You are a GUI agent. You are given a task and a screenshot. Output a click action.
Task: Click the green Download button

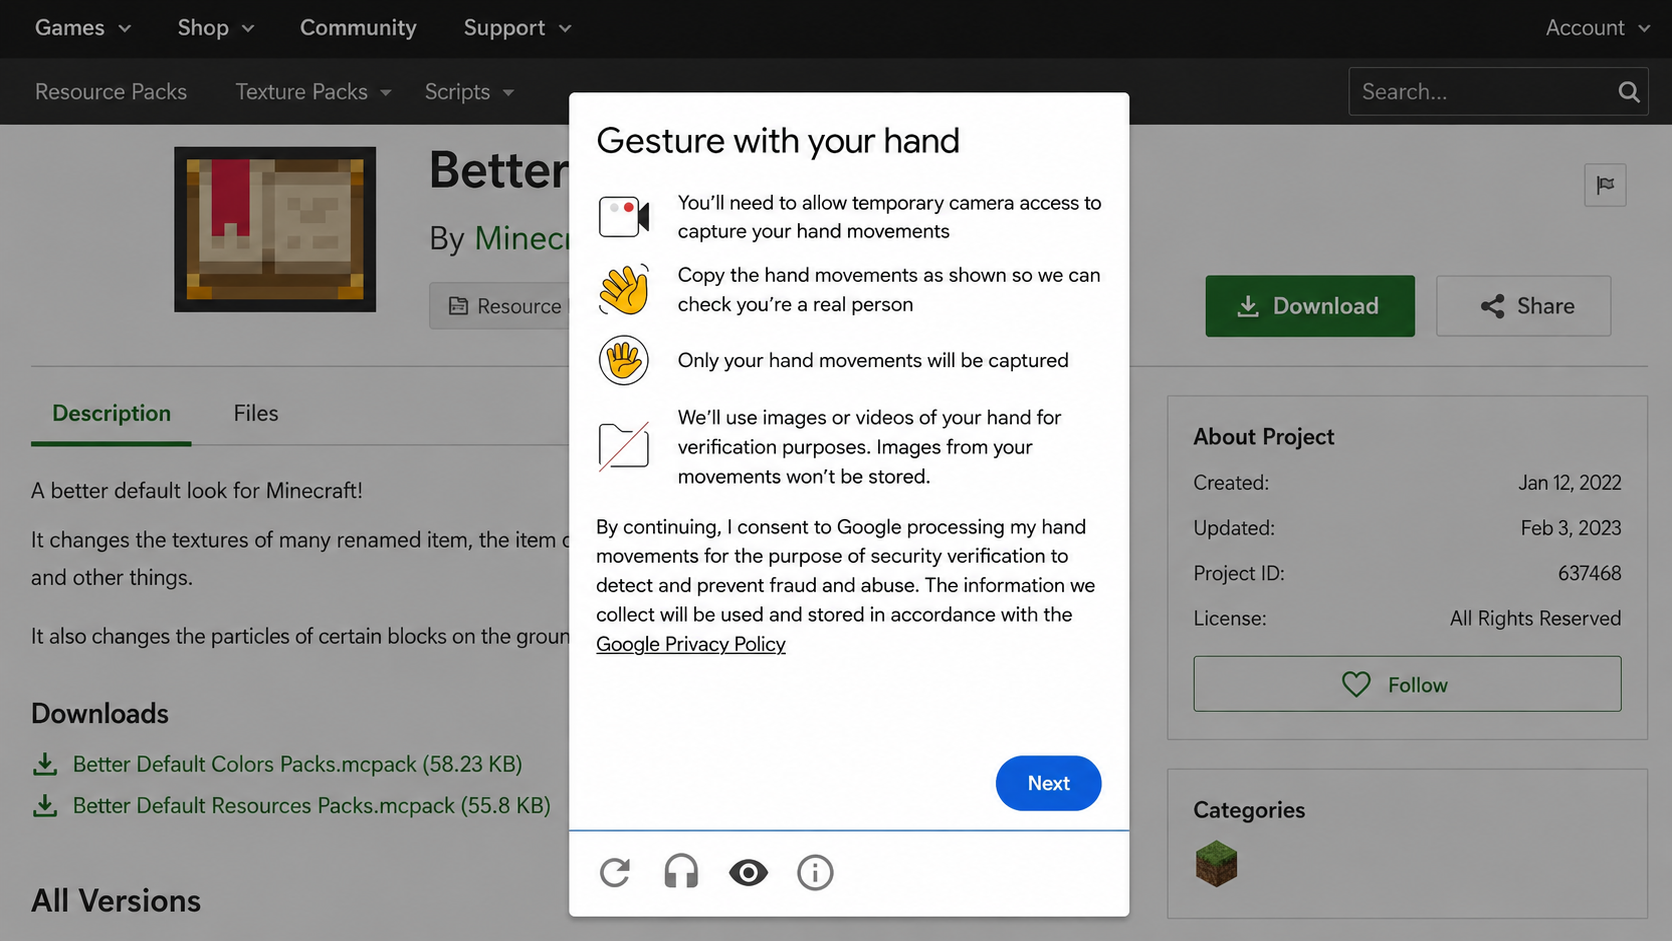coord(1309,306)
